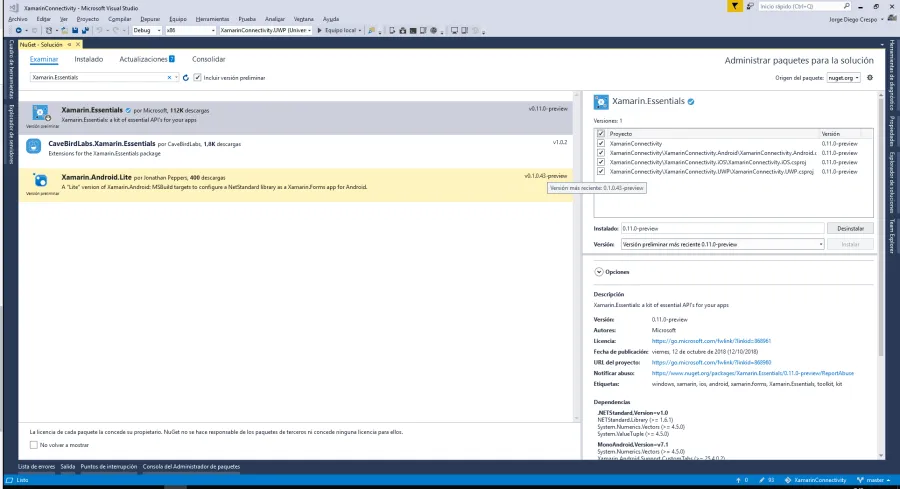Click the Open File folder icon
The width and height of the screenshot is (900, 489).
coord(64,30)
